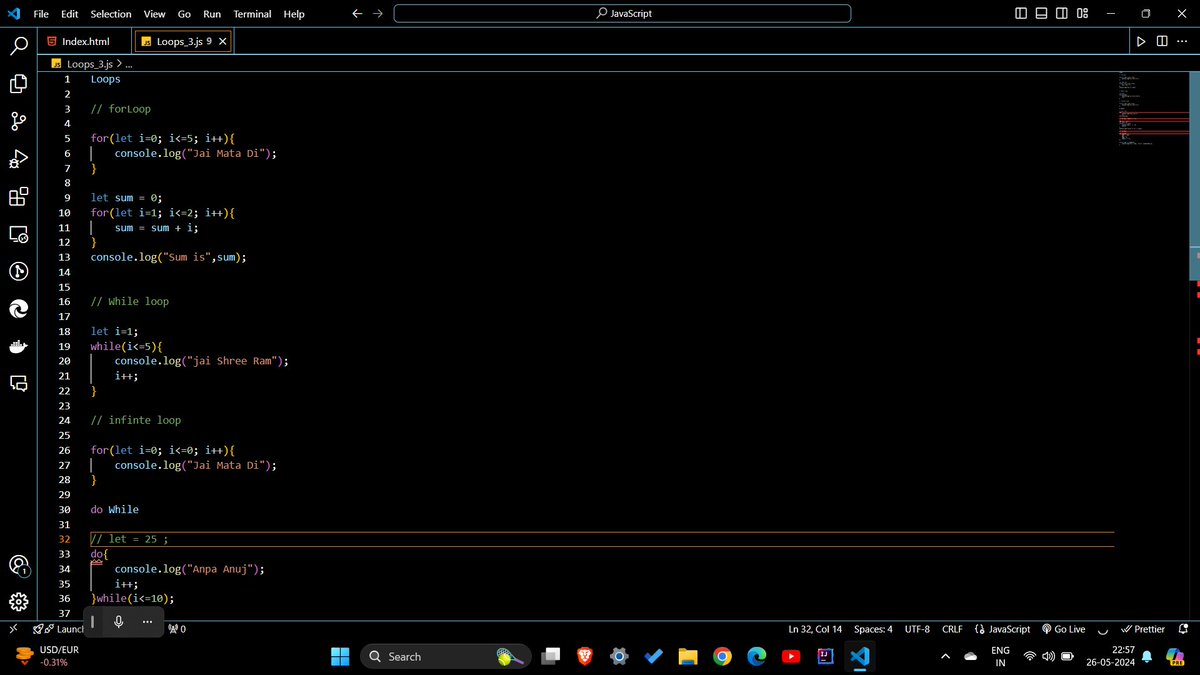Open VS Code notifications bell
This screenshot has height=675, width=1200.
(1184, 629)
